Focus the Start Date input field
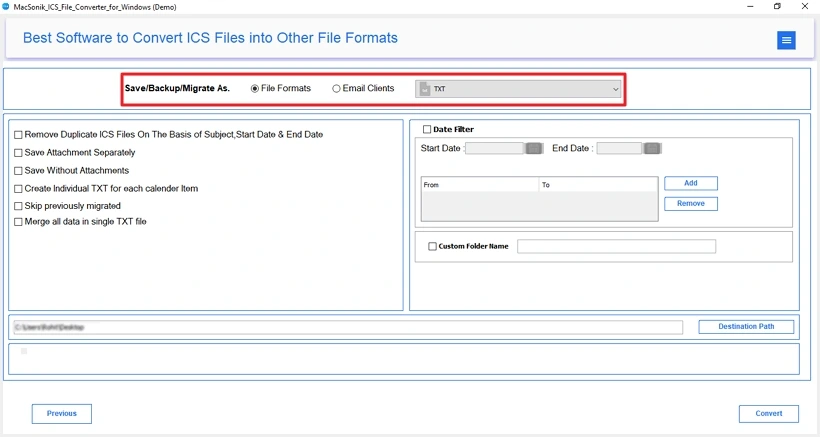The width and height of the screenshot is (820, 437). [x=494, y=148]
